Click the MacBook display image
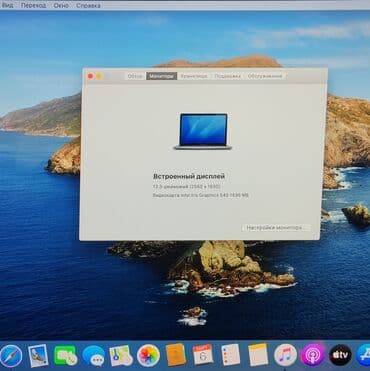 203,131
